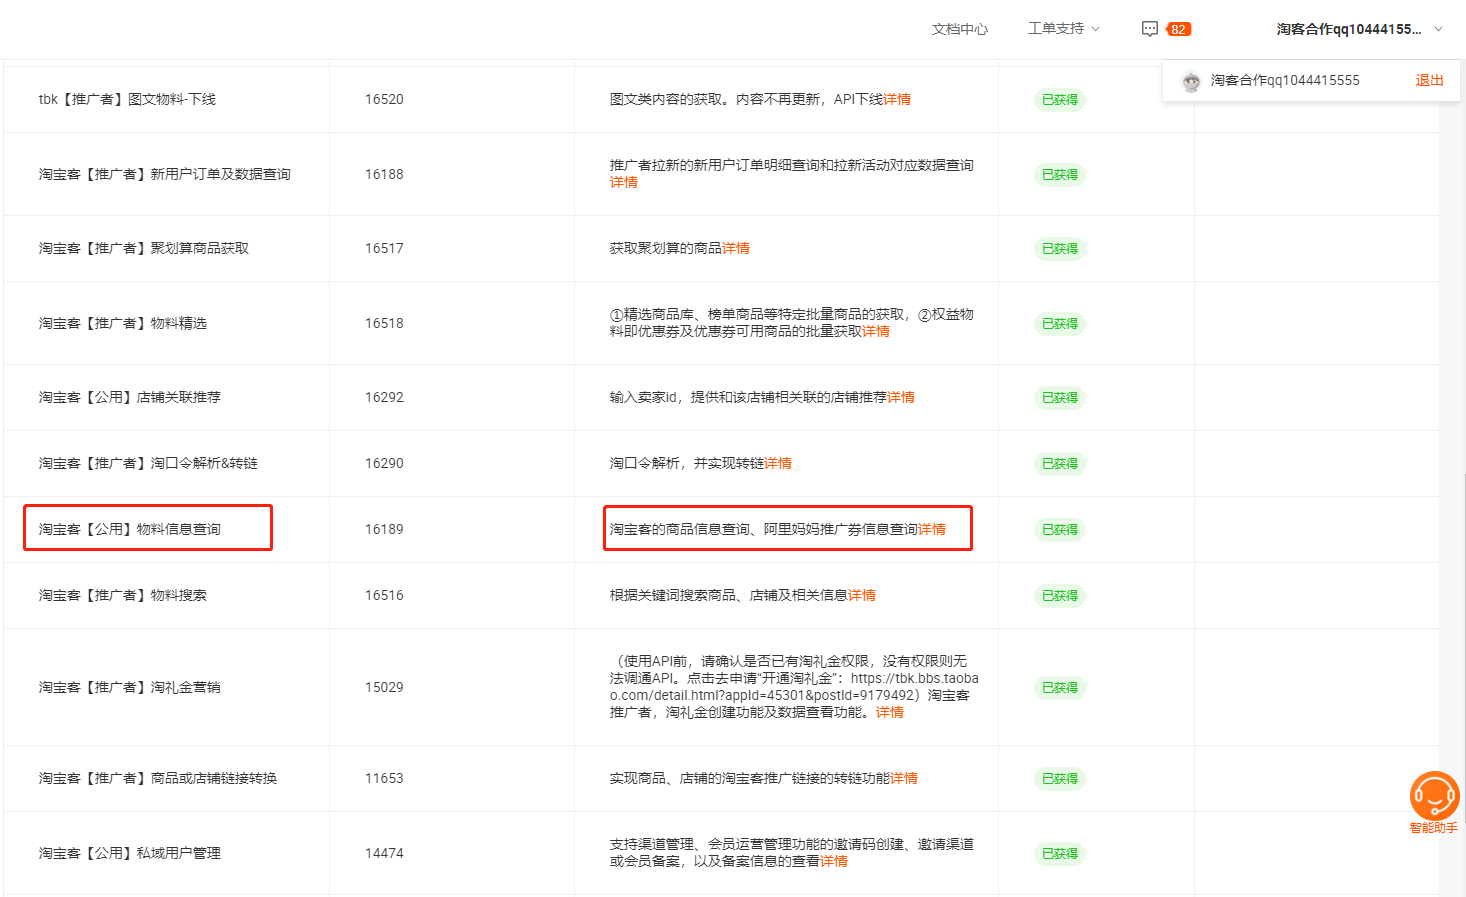Viewport: 1466px width, 897px height.
Task: Click 已获得 status tag in row 16189
Action: pyautogui.click(x=1060, y=530)
